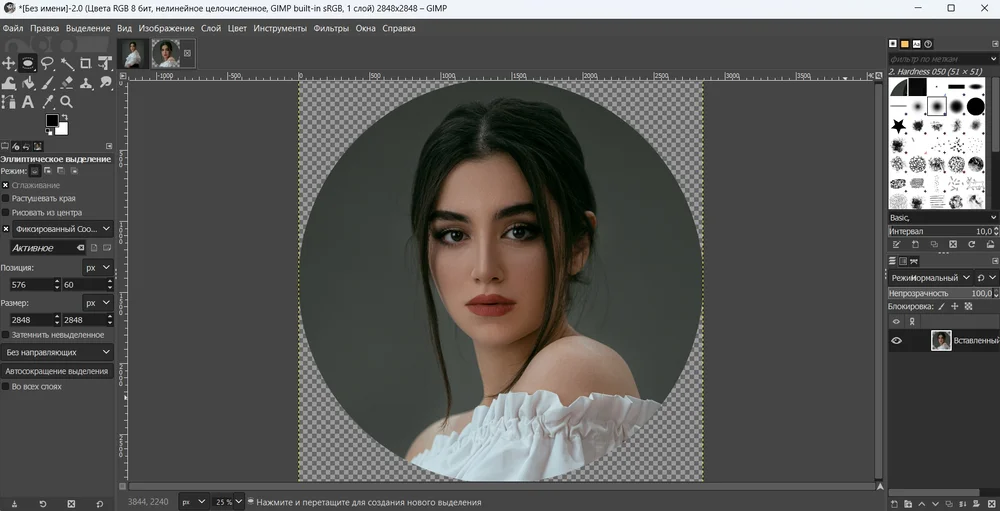This screenshot has height=511, width=1000.
Task: Click the Brushes tab icon
Action: pyautogui.click(x=893, y=44)
